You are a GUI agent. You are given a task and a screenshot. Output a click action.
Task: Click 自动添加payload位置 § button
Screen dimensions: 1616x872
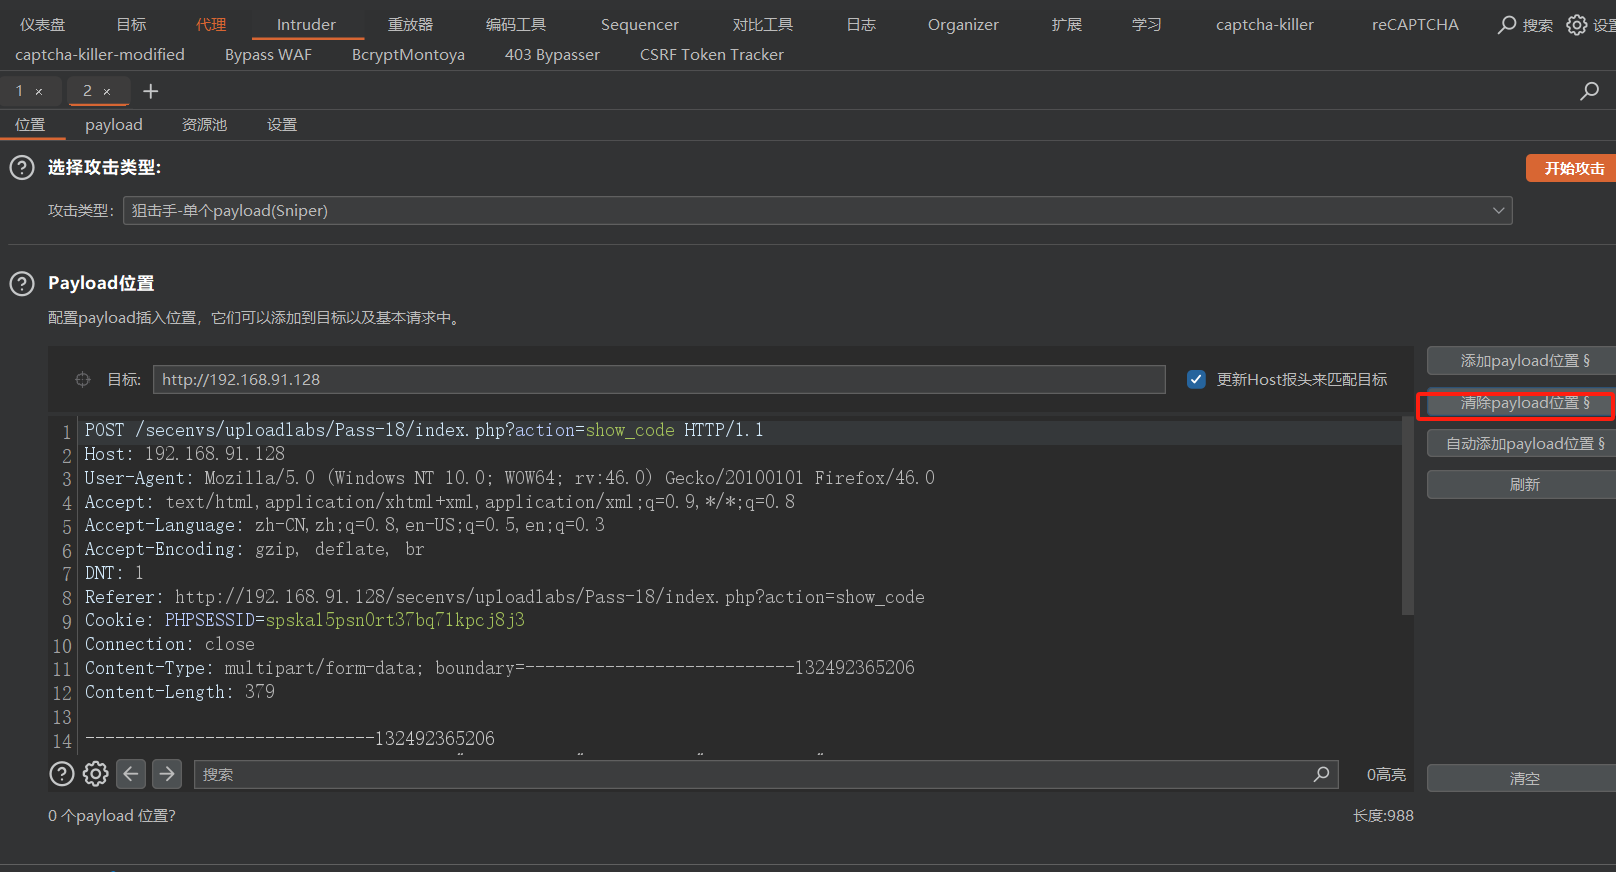coord(1523,443)
